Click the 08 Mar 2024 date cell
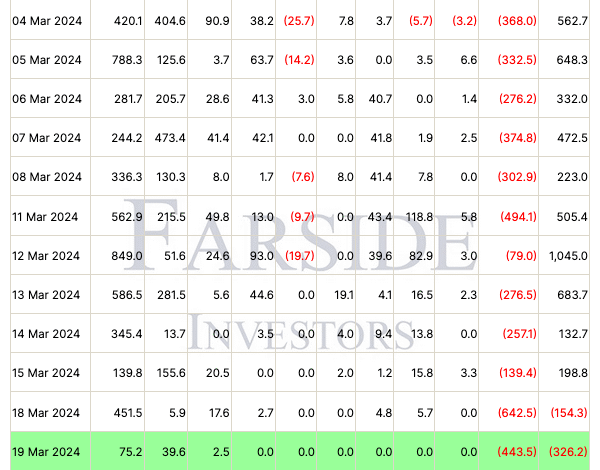Screen dimensions: 600x470 pos(47,177)
